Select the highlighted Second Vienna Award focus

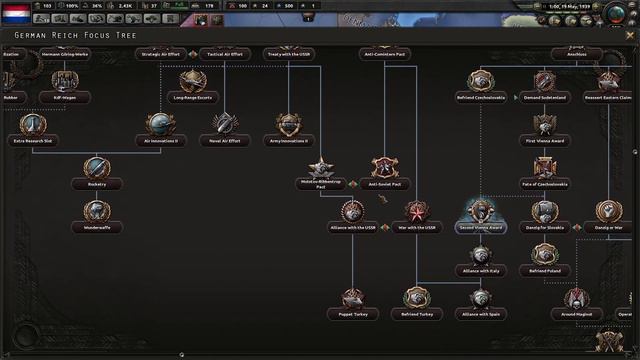pyautogui.click(x=481, y=216)
